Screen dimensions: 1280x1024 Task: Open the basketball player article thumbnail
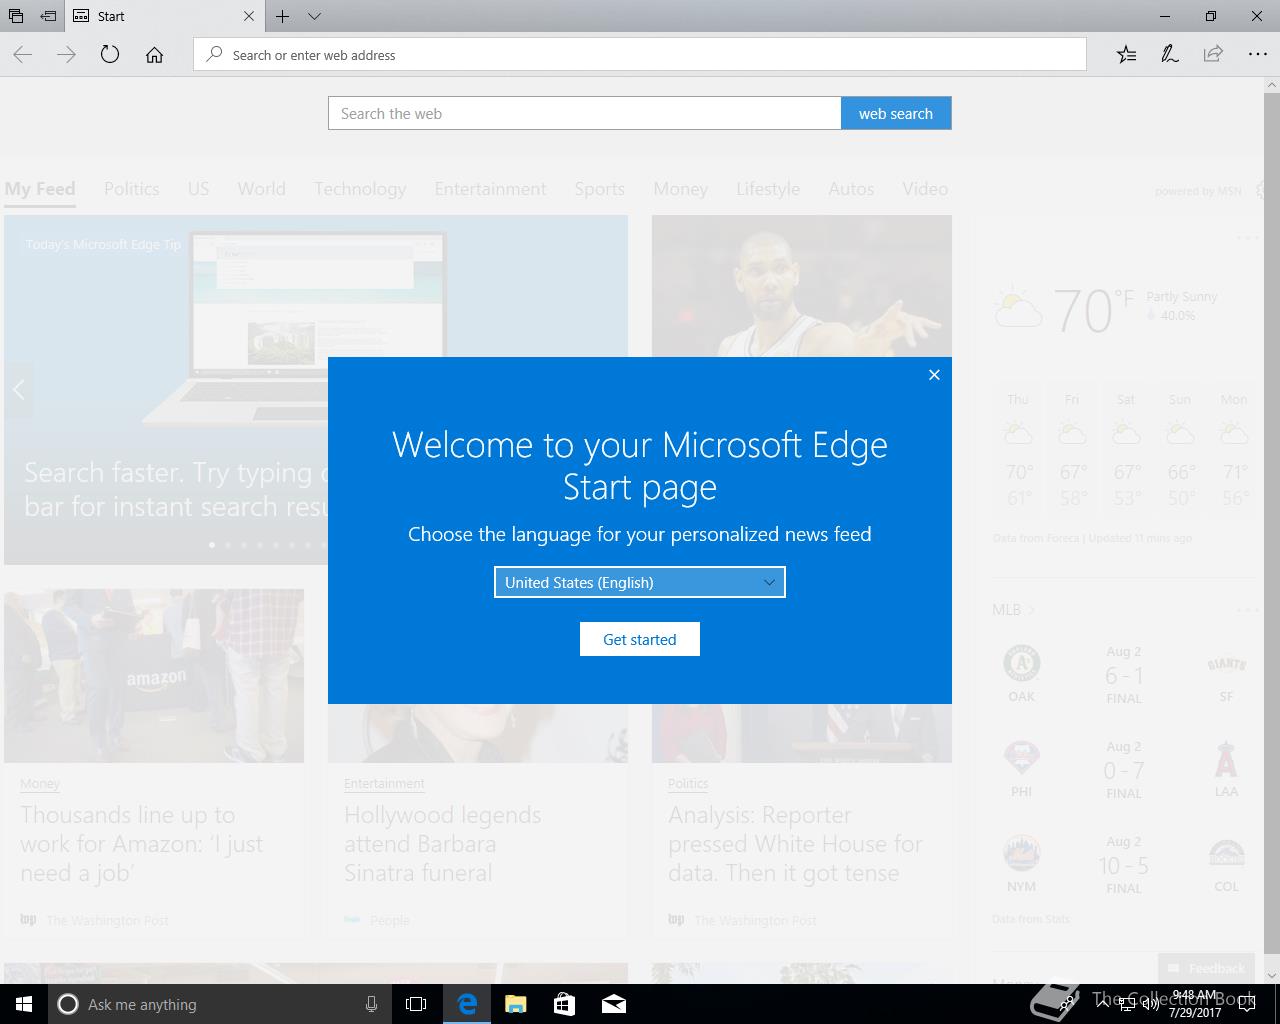[802, 286]
